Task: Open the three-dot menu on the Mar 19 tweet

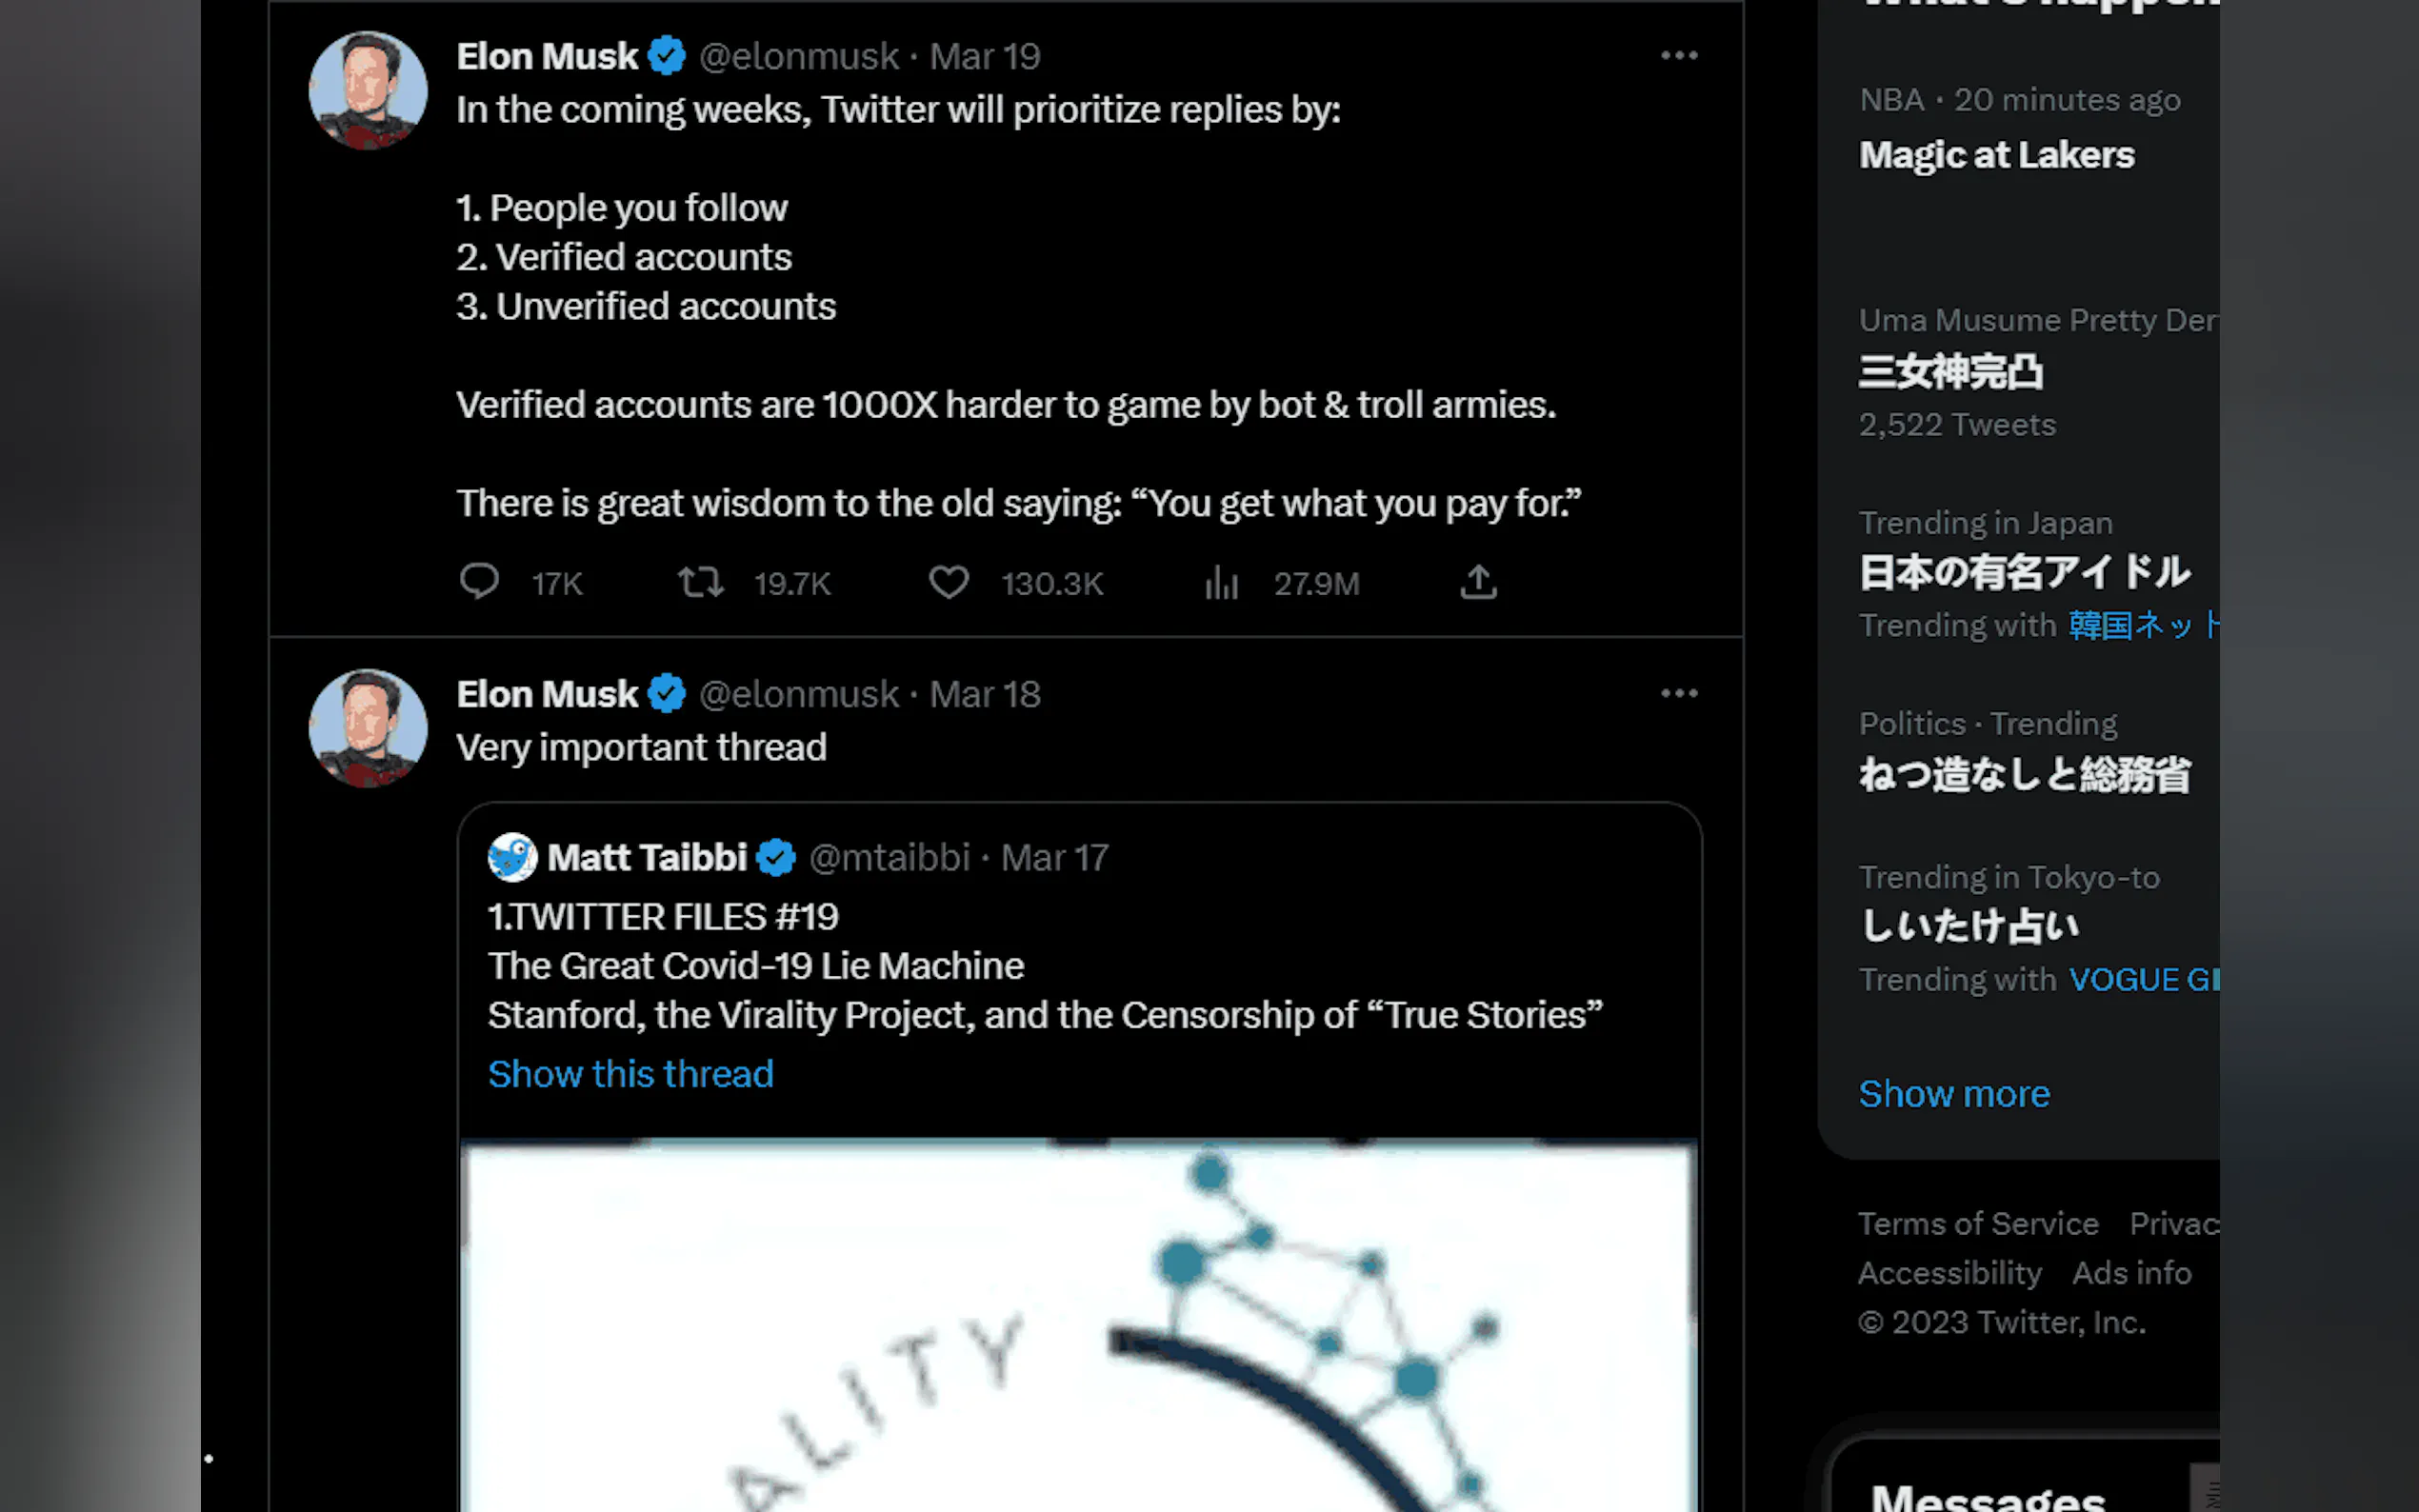Action: coord(1679,56)
